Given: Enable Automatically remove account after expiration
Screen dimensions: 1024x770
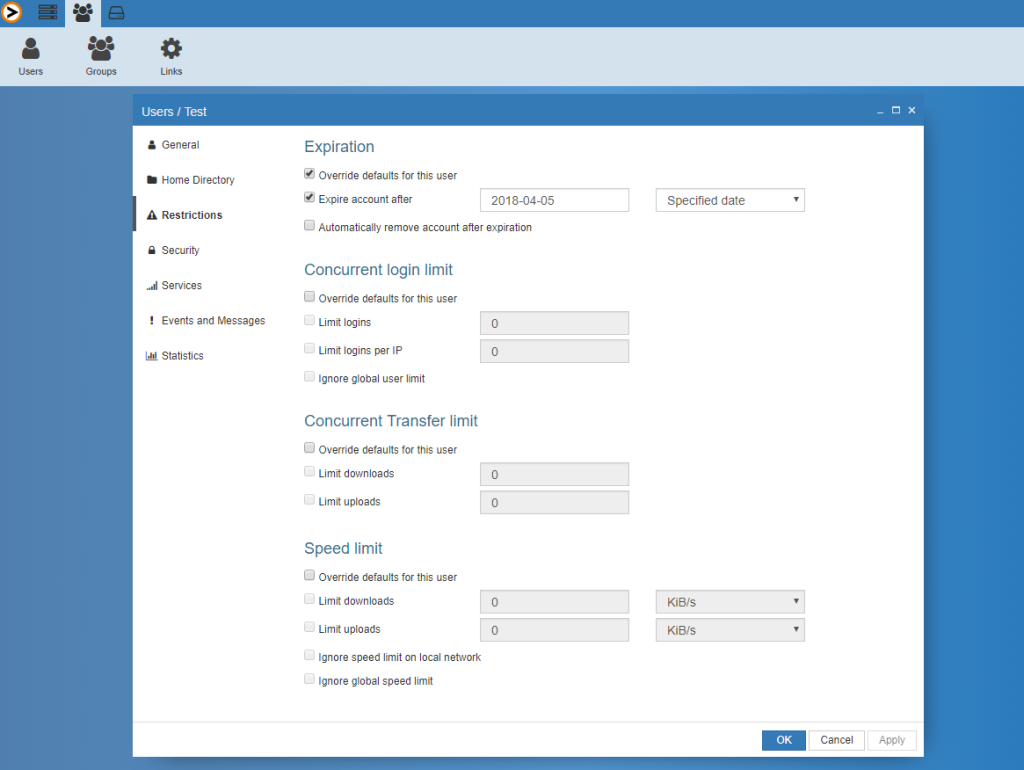Looking at the screenshot, I should click(309, 225).
